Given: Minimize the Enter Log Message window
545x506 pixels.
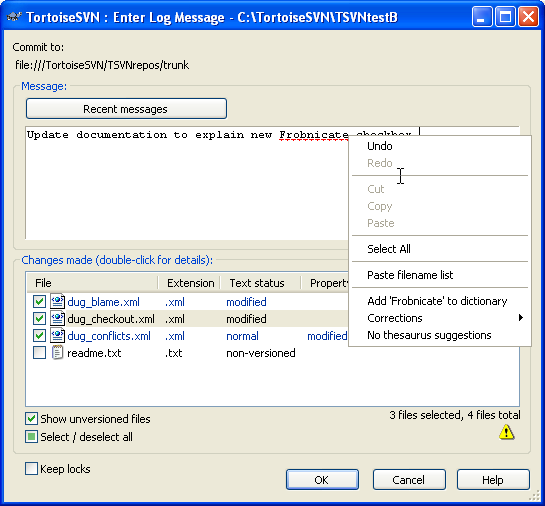Looking at the screenshot, I should [482, 16].
